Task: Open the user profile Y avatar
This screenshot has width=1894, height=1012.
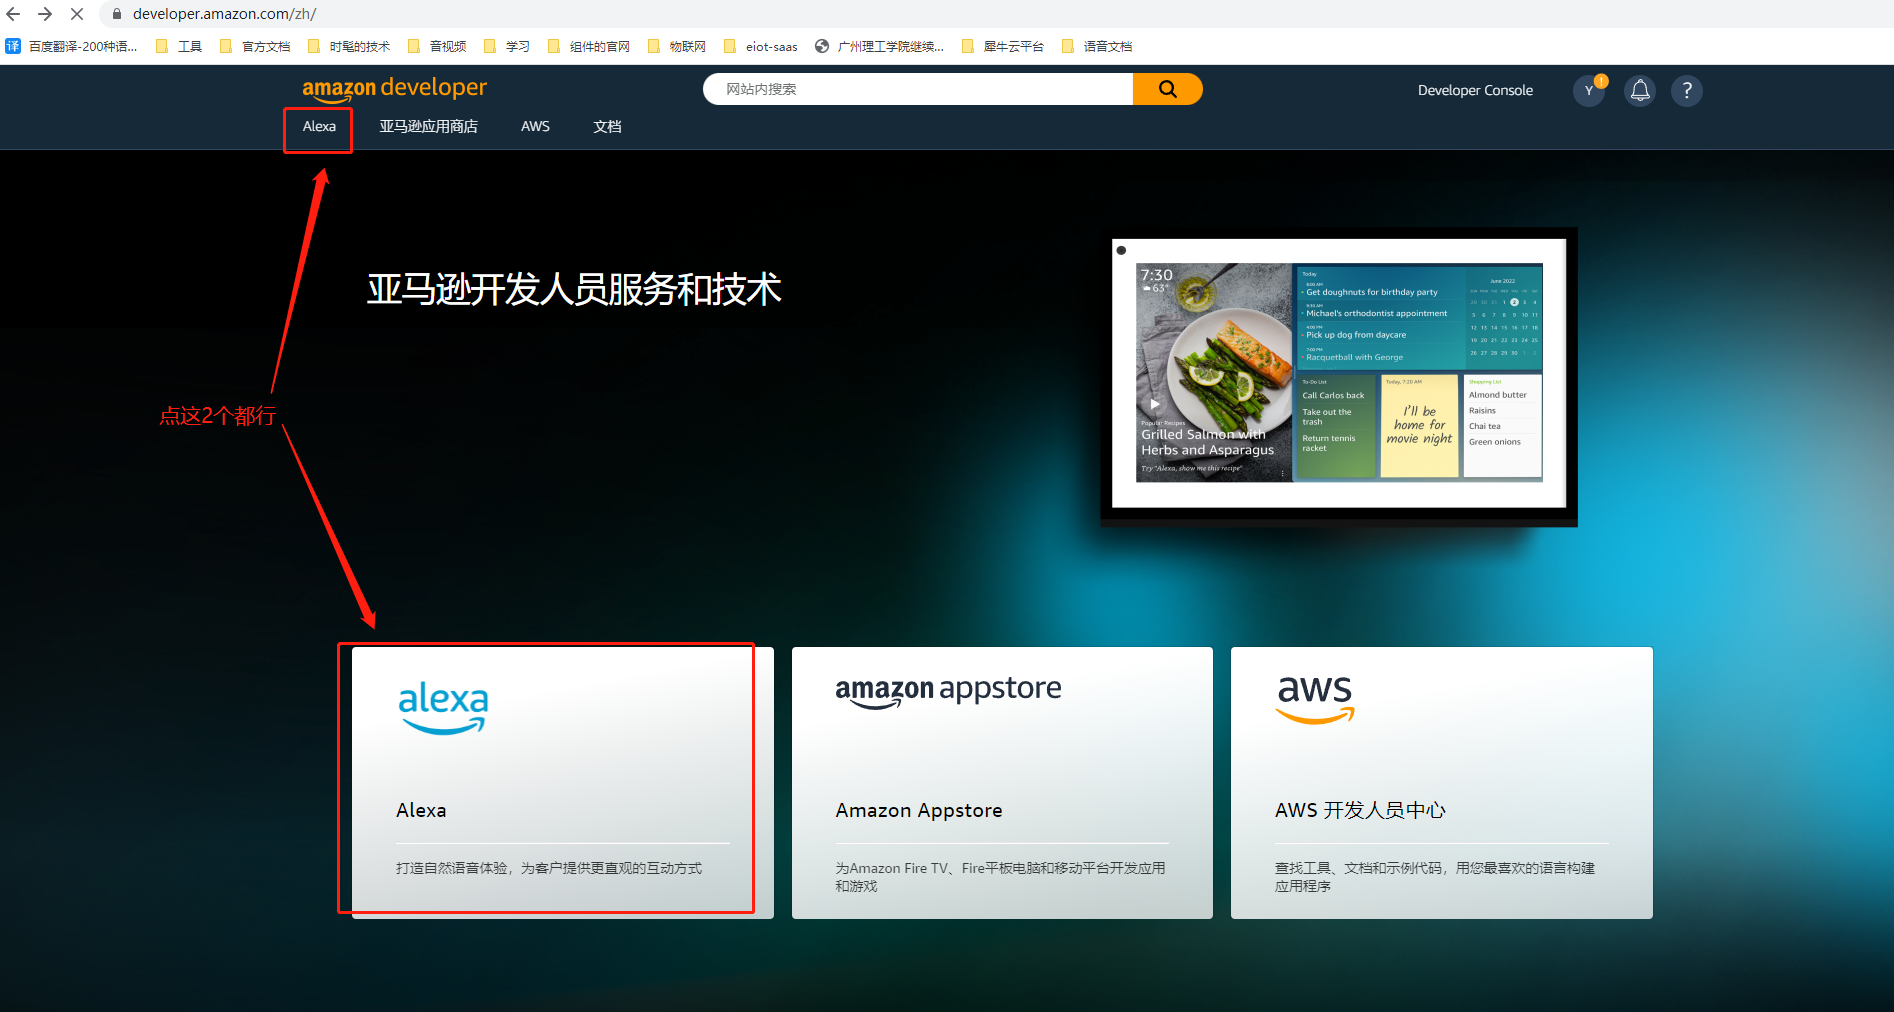Action: (1589, 91)
